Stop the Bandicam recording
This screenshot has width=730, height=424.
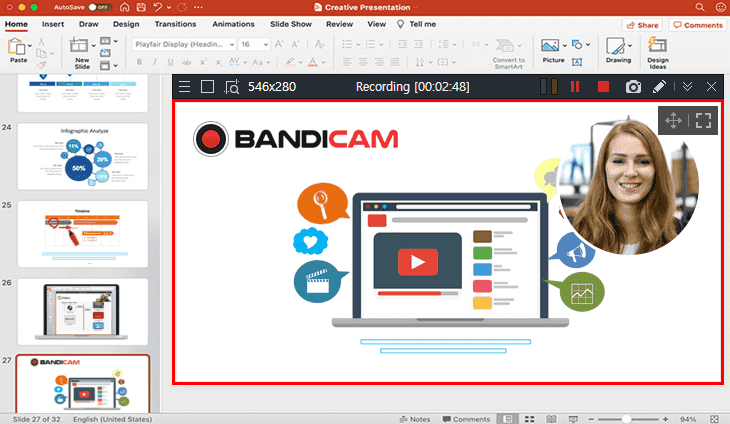[x=603, y=87]
